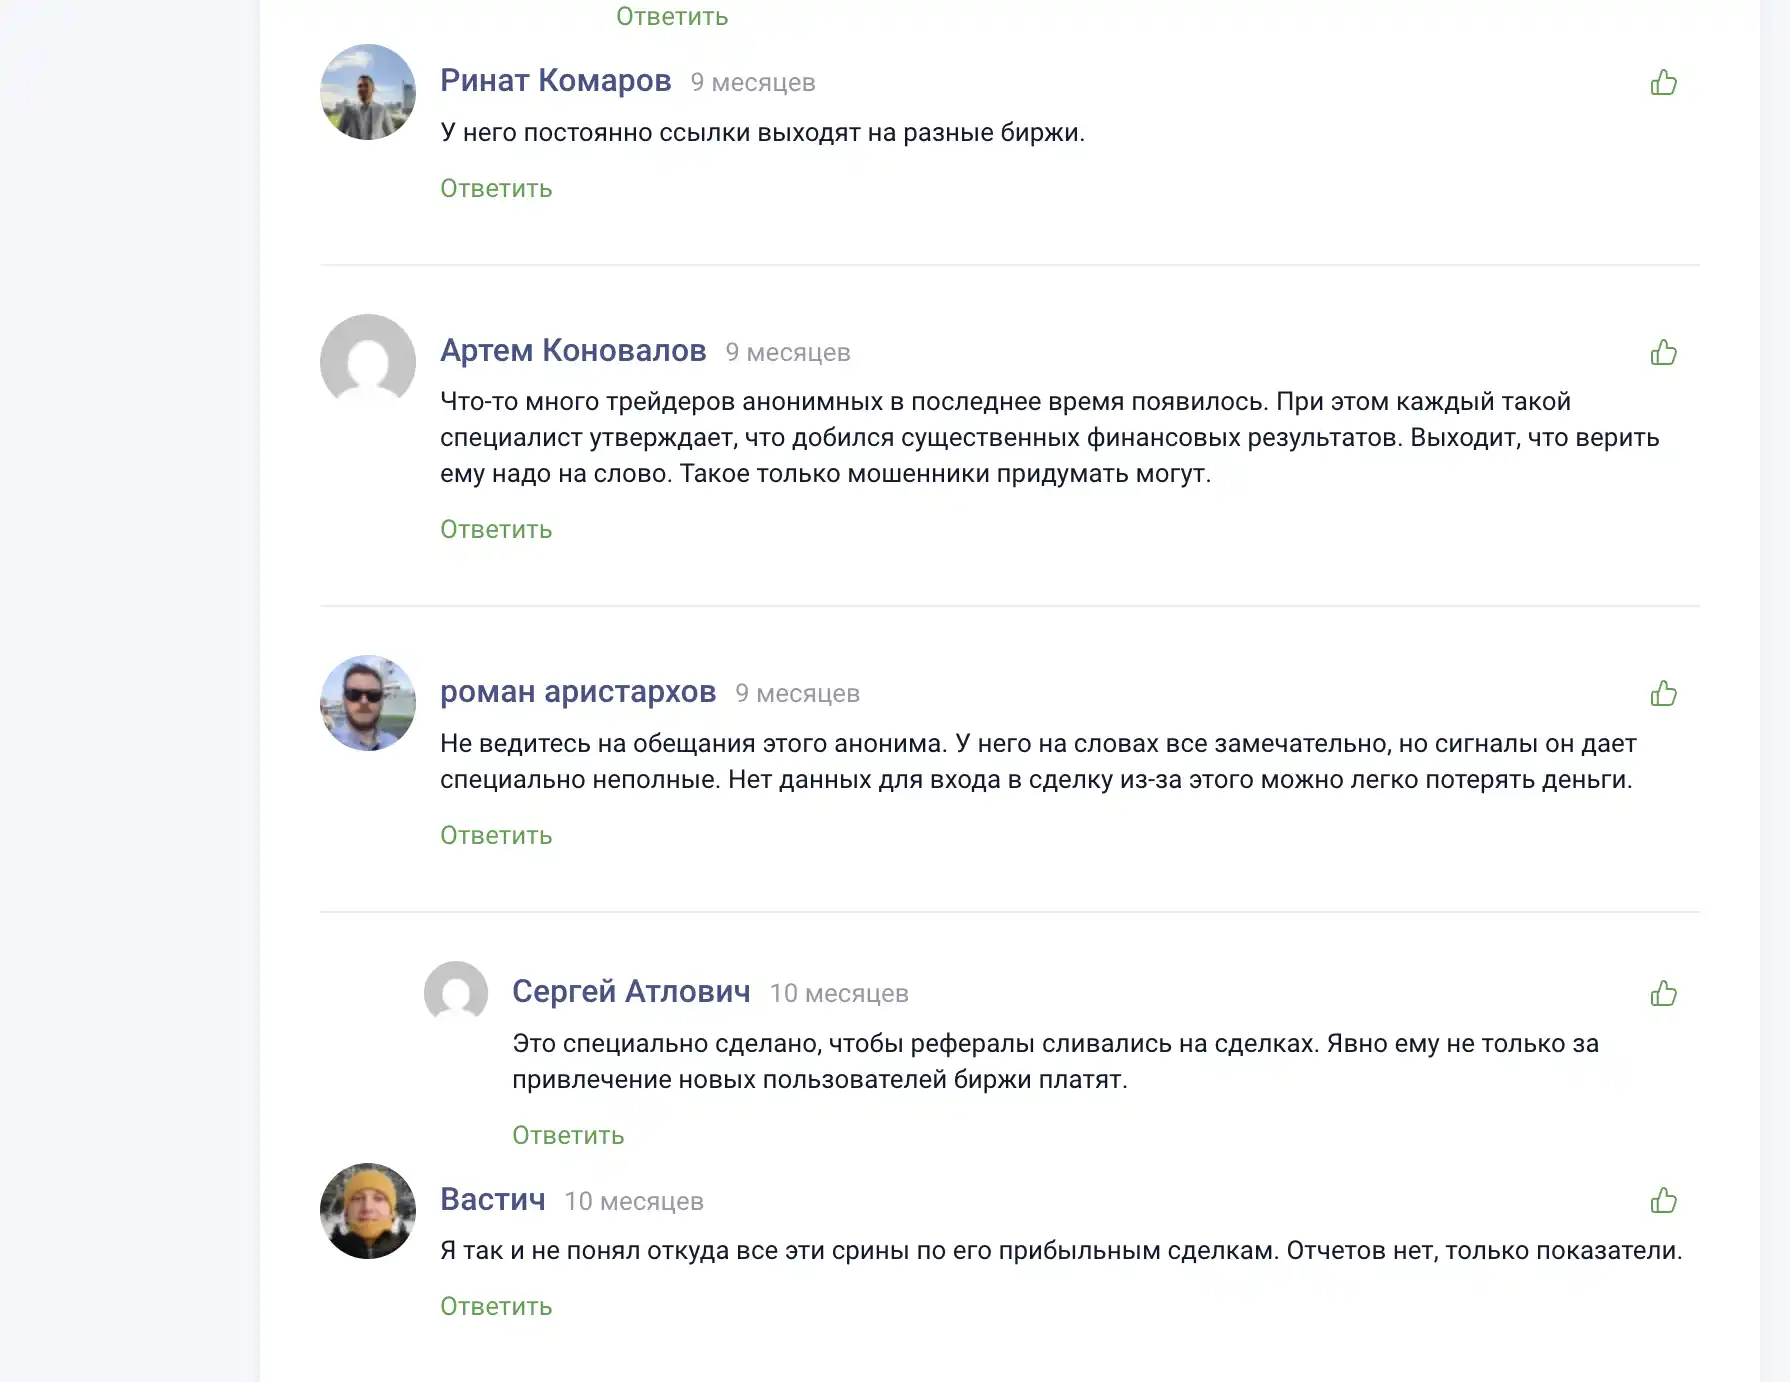This screenshot has height=1382, width=1790.
Task: Open Вастич's avatar photo
Action: tap(368, 1210)
